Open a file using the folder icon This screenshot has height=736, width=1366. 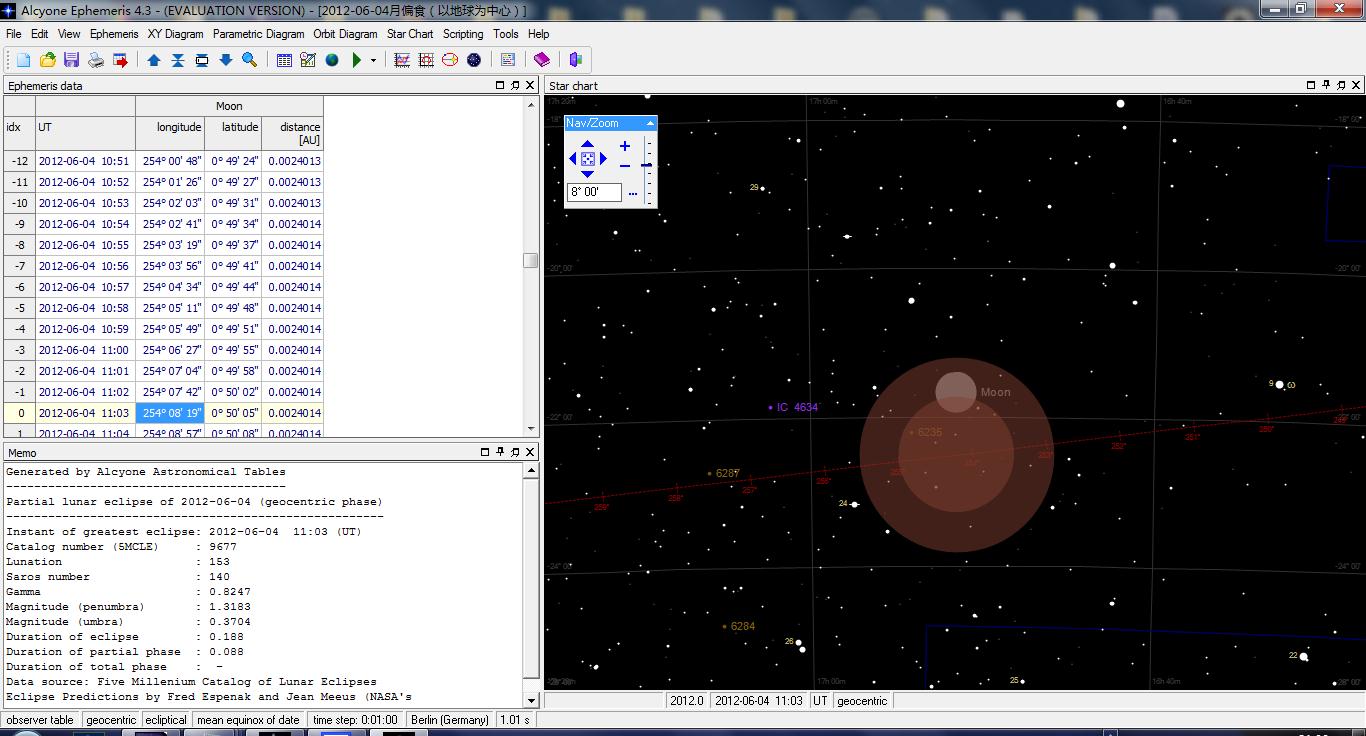(47, 60)
